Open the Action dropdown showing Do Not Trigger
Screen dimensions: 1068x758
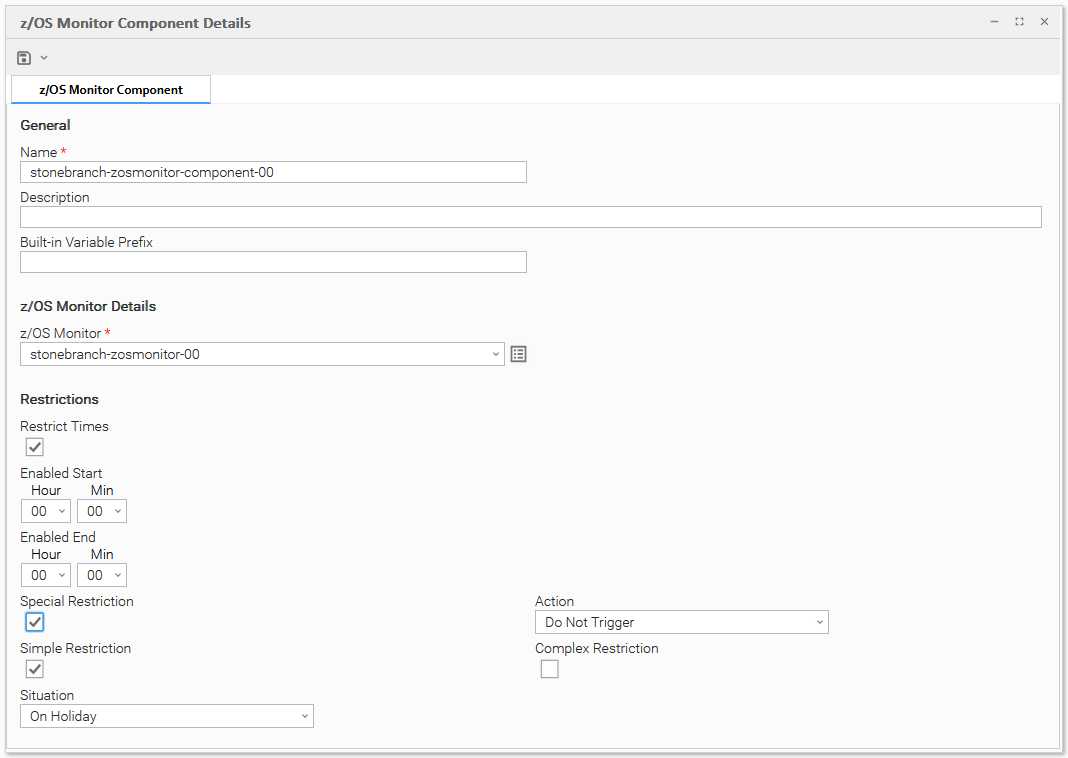[681, 622]
